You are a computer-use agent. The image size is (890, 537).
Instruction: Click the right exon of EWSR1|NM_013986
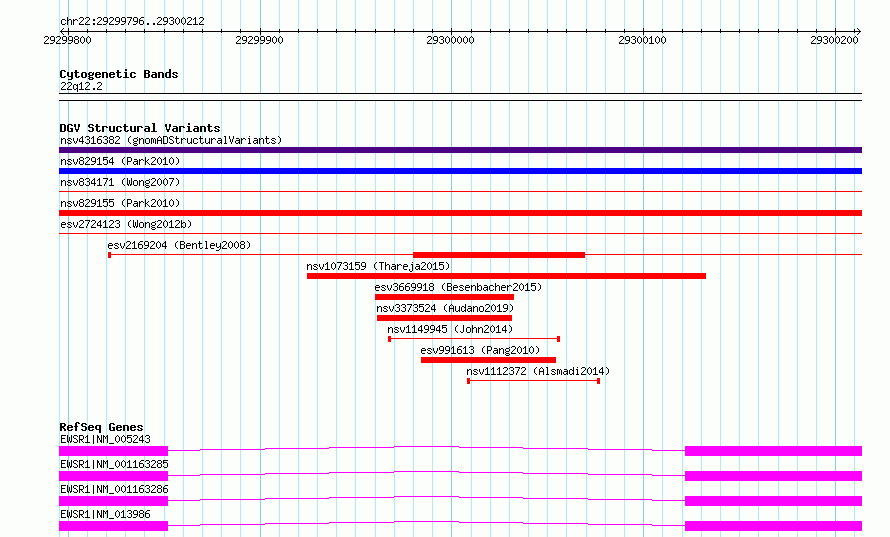(x=774, y=526)
